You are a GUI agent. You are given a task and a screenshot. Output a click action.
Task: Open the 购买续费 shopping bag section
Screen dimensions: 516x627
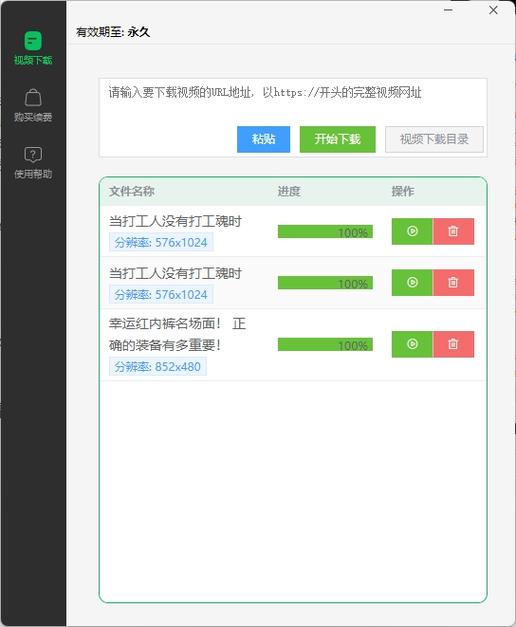(33, 106)
